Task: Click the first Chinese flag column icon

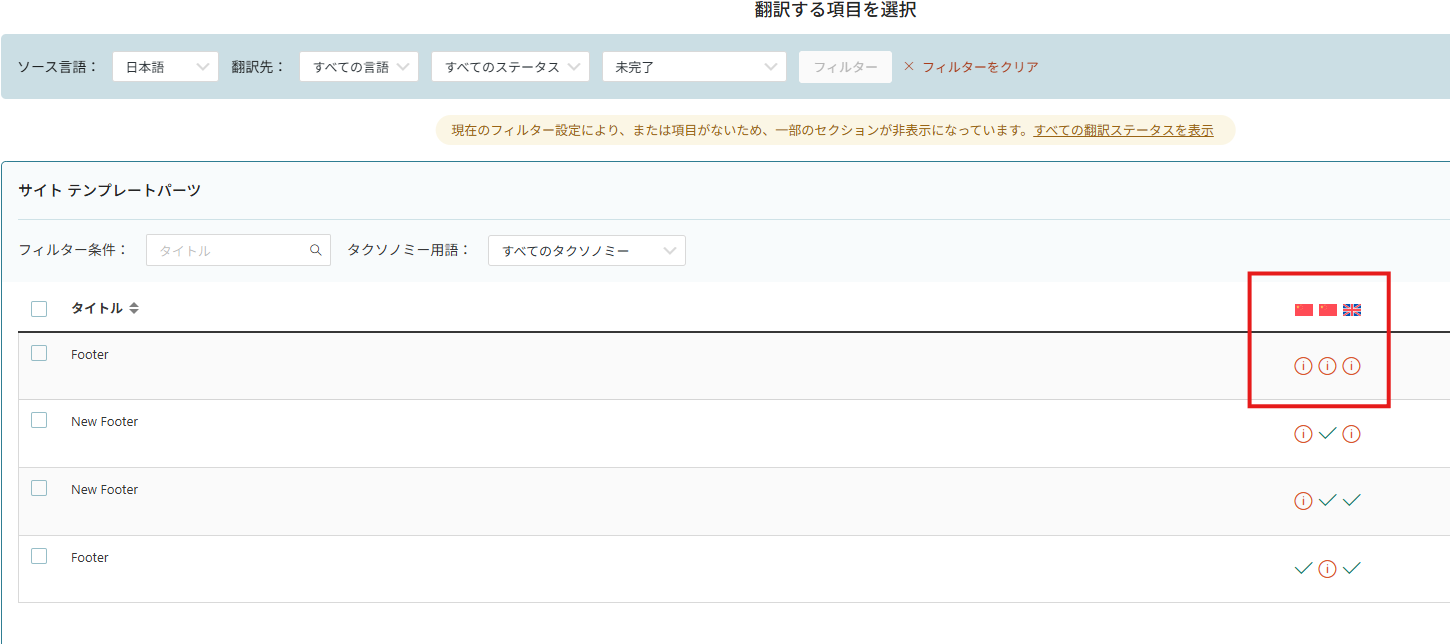Action: [1304, 310]
